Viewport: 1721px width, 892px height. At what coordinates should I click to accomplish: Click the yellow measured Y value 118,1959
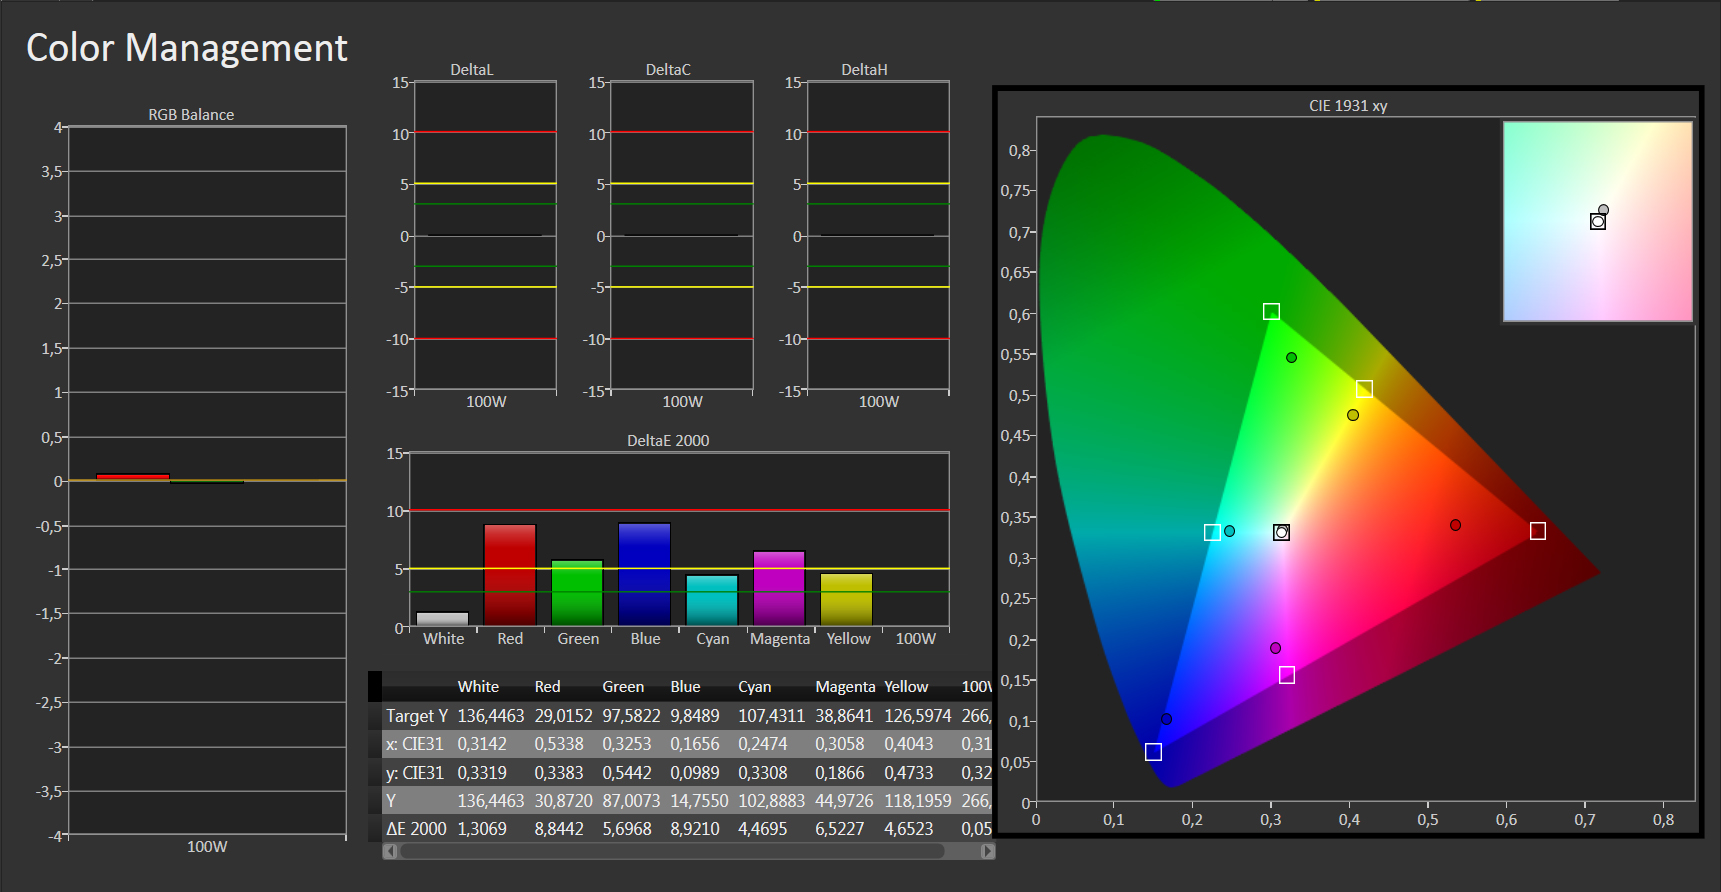click(x=918, y=801)
